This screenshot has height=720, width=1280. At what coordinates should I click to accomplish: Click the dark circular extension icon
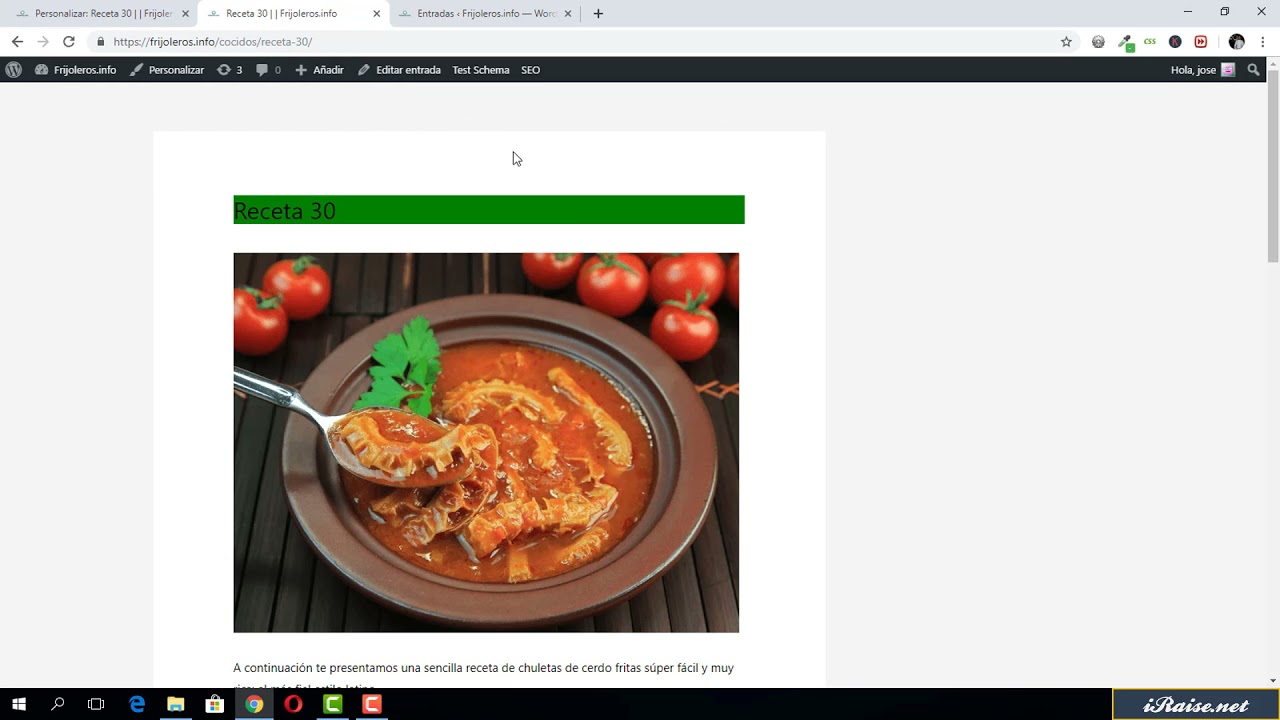click(x=1175, y=42)
